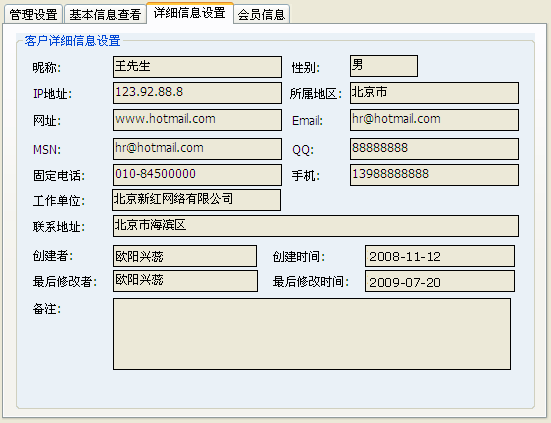Go to the 会员信息 tab
The image size is (551, 423).
pyautogui.click(x=261, y=14)
